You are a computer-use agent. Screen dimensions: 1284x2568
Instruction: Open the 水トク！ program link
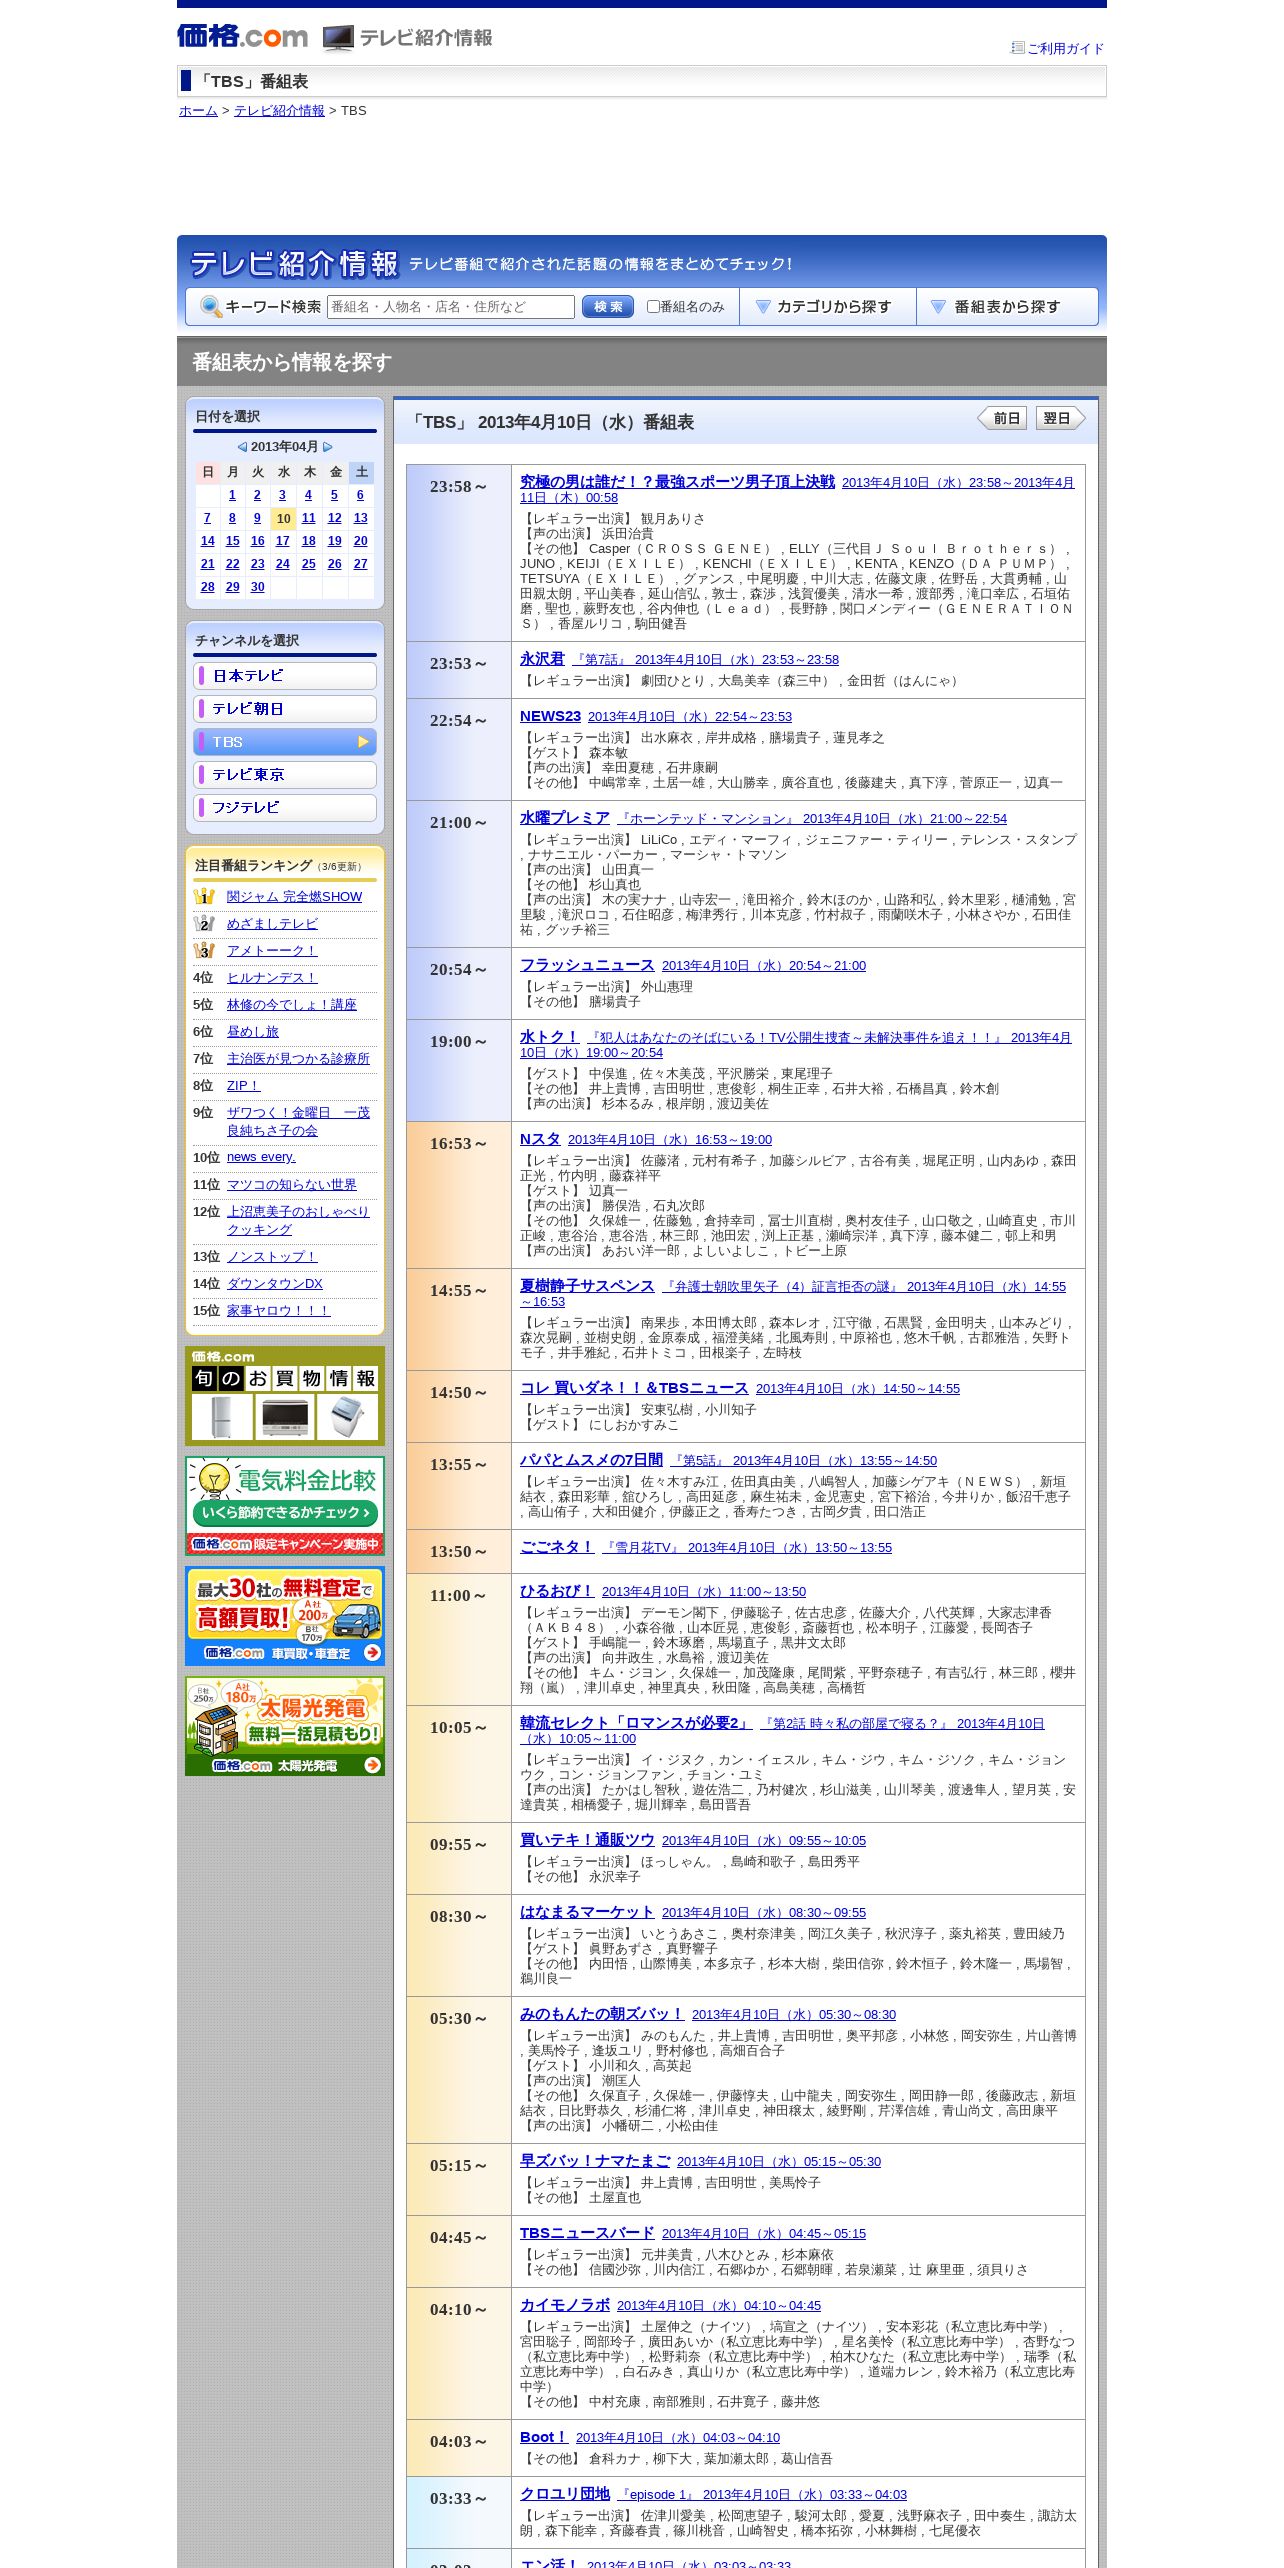pos(549,1037)
